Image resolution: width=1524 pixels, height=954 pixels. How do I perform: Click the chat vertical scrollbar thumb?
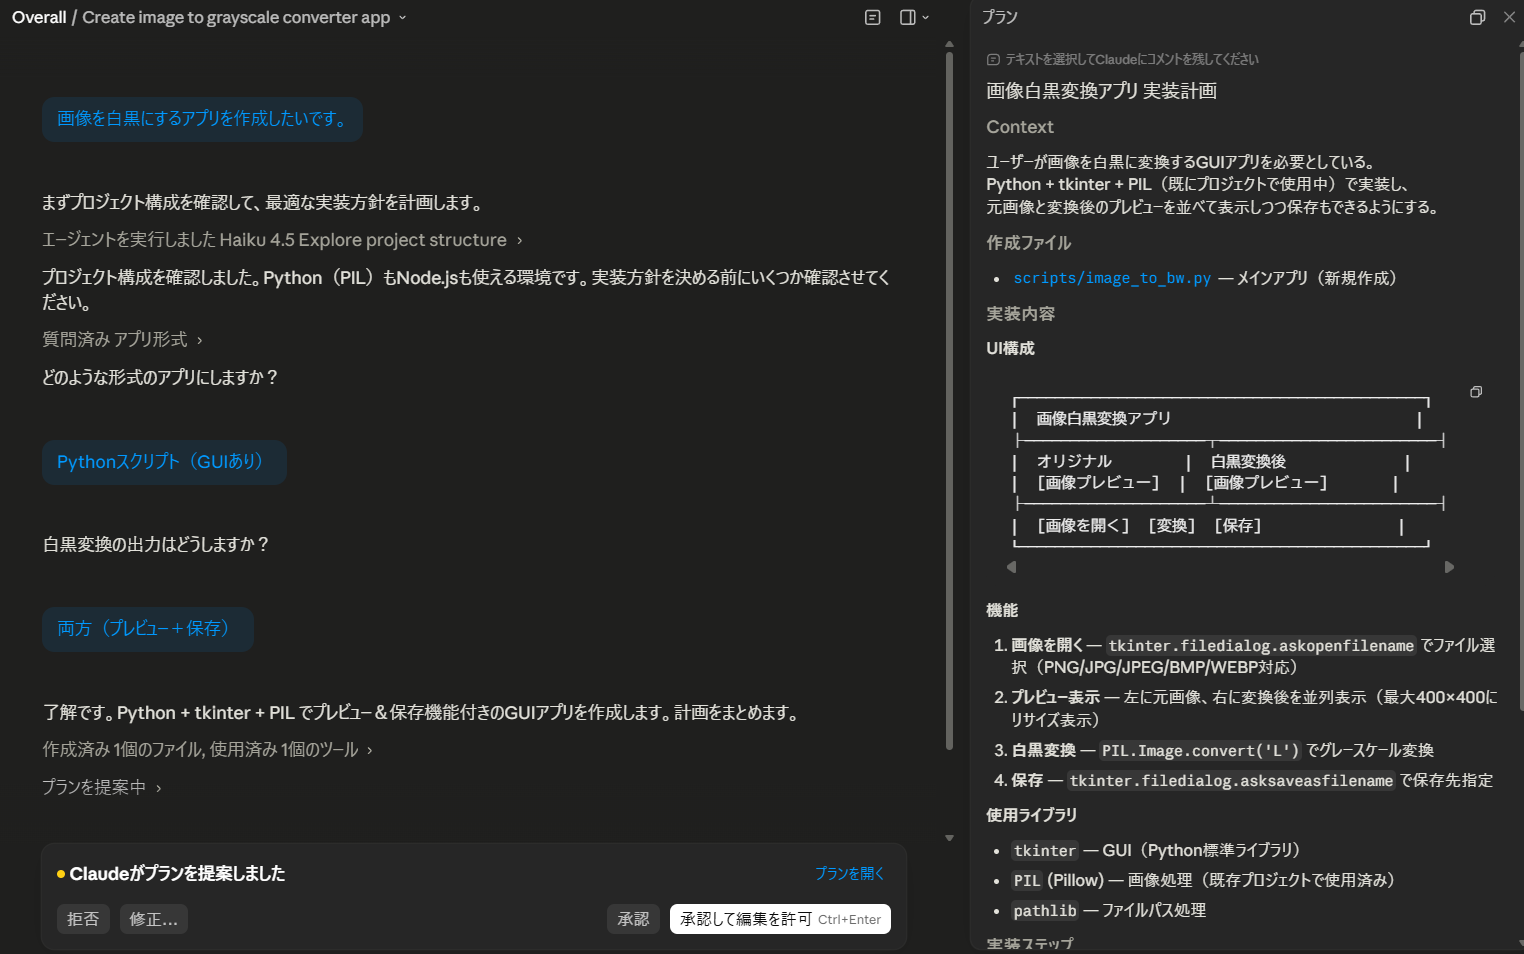[x=949, y=400]
